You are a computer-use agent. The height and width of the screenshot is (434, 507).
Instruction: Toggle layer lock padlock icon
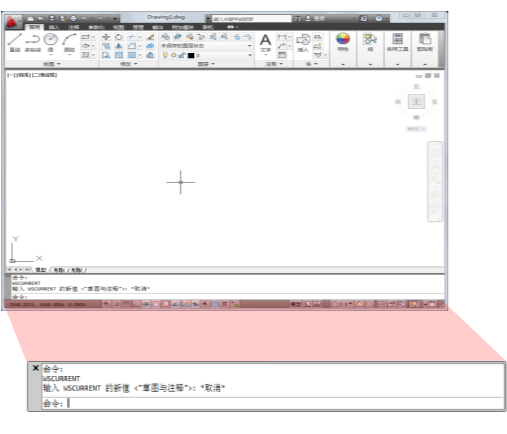(x=182, y=55)
